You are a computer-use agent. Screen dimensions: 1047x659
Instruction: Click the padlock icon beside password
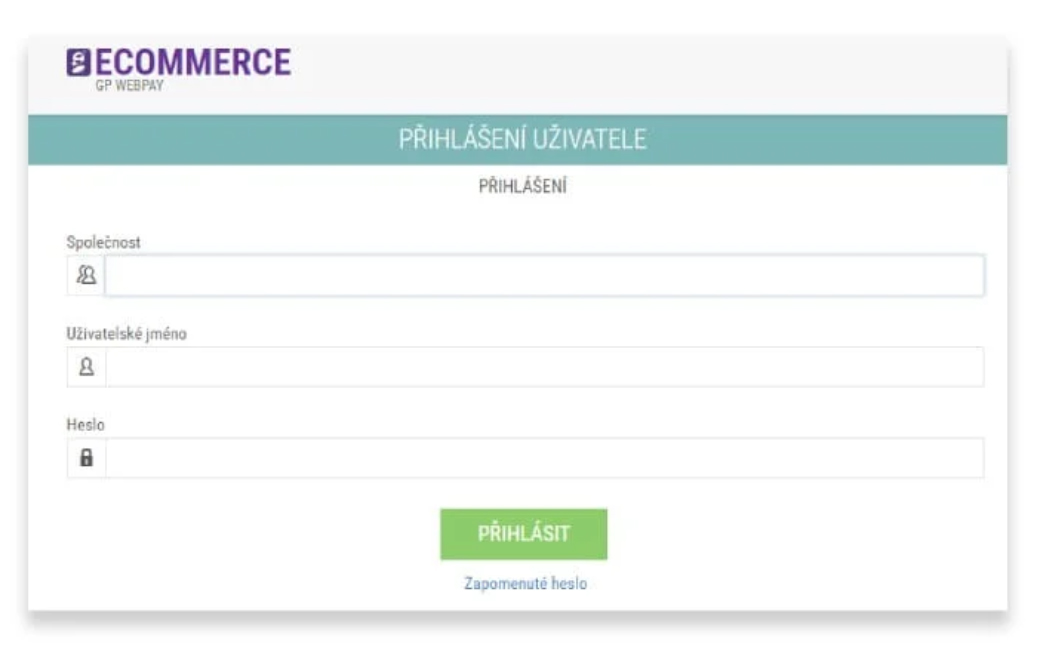coord(86,458)
